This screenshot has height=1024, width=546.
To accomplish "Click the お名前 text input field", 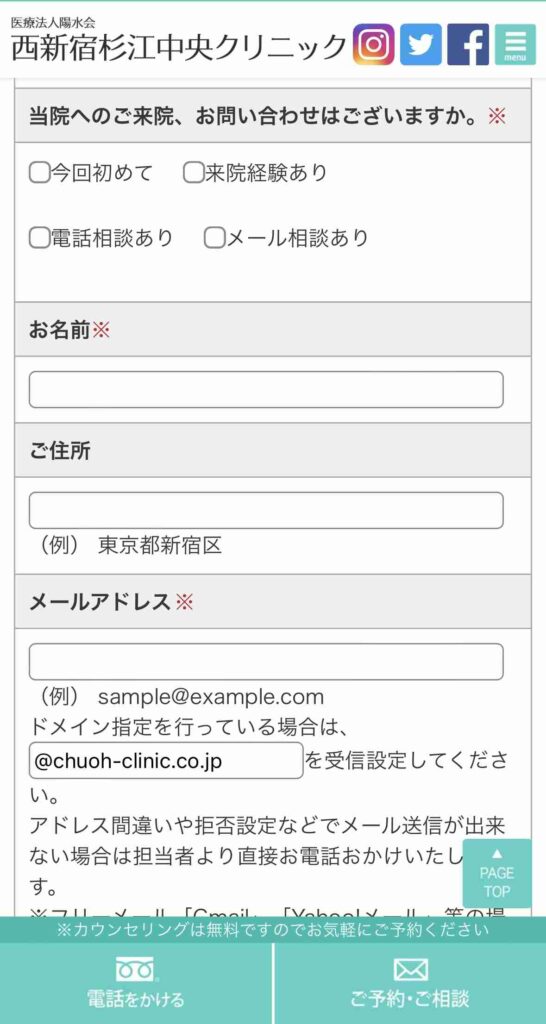I will click(x=266, y=390).
